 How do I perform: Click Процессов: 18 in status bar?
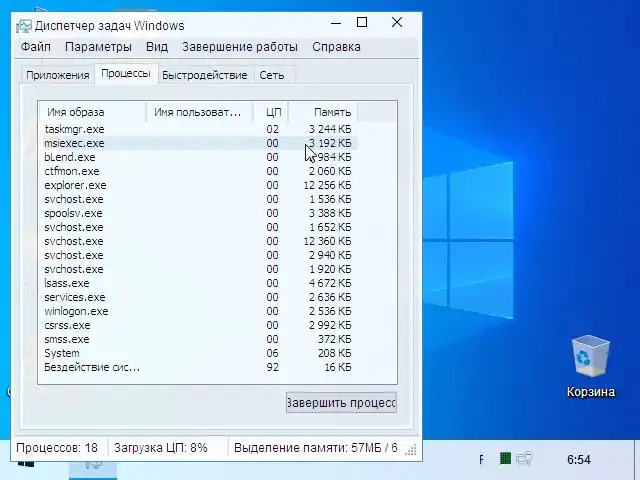pos(57,448)
